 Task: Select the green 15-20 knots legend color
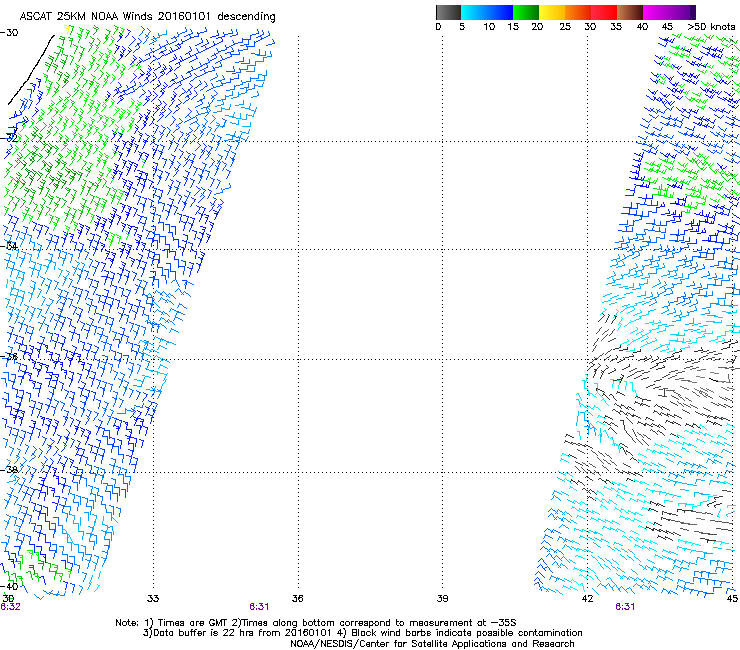526,12
